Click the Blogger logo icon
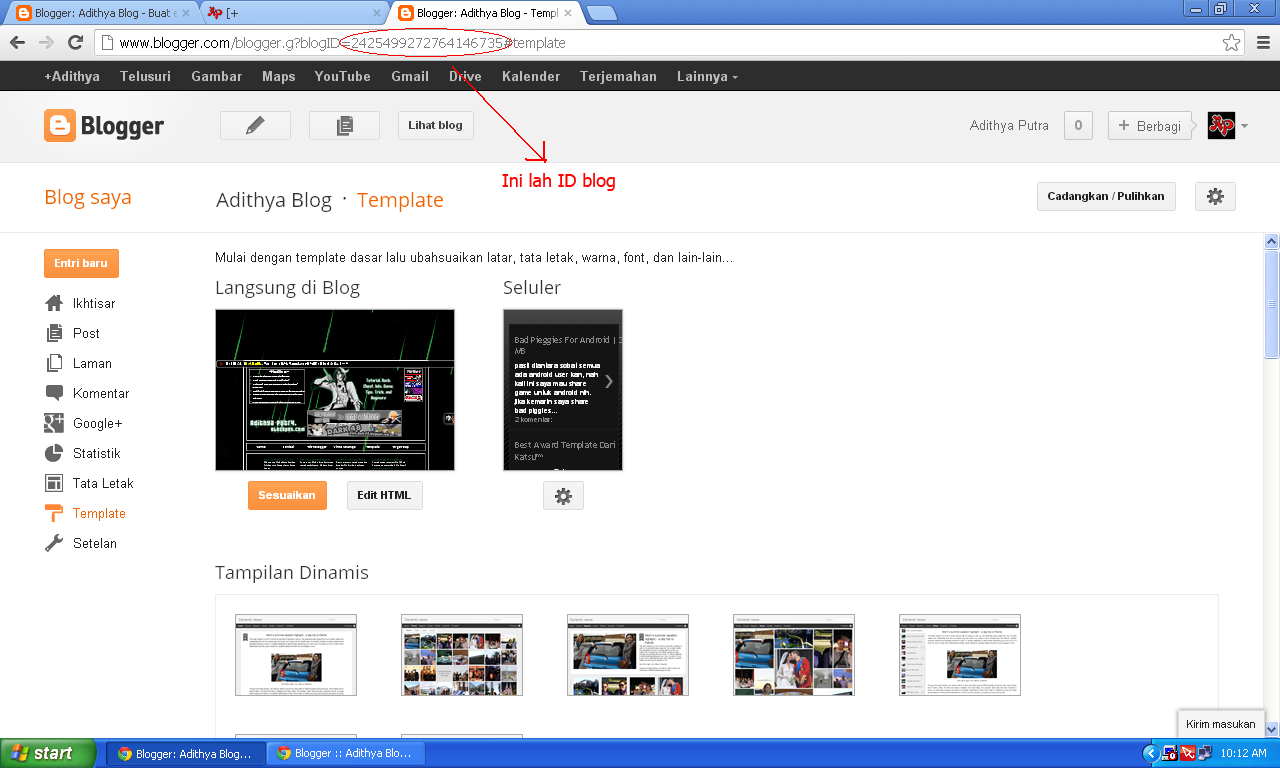Viewport: 1280px width, 768px height. (60, 126)
